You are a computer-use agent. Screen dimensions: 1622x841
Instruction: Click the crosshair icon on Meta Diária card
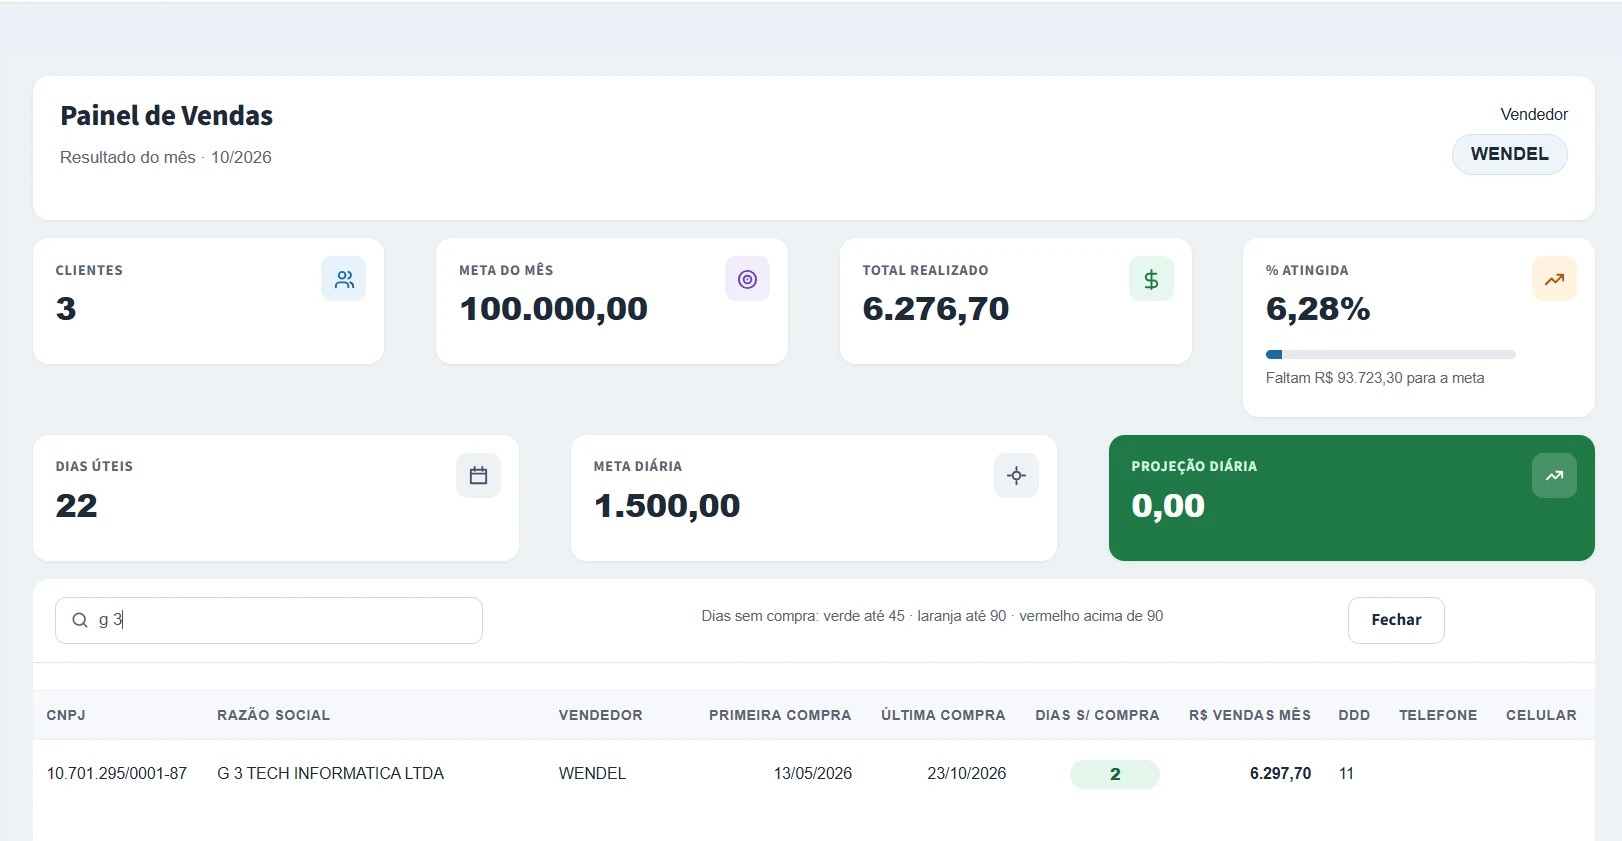[x=1016, y=475]
